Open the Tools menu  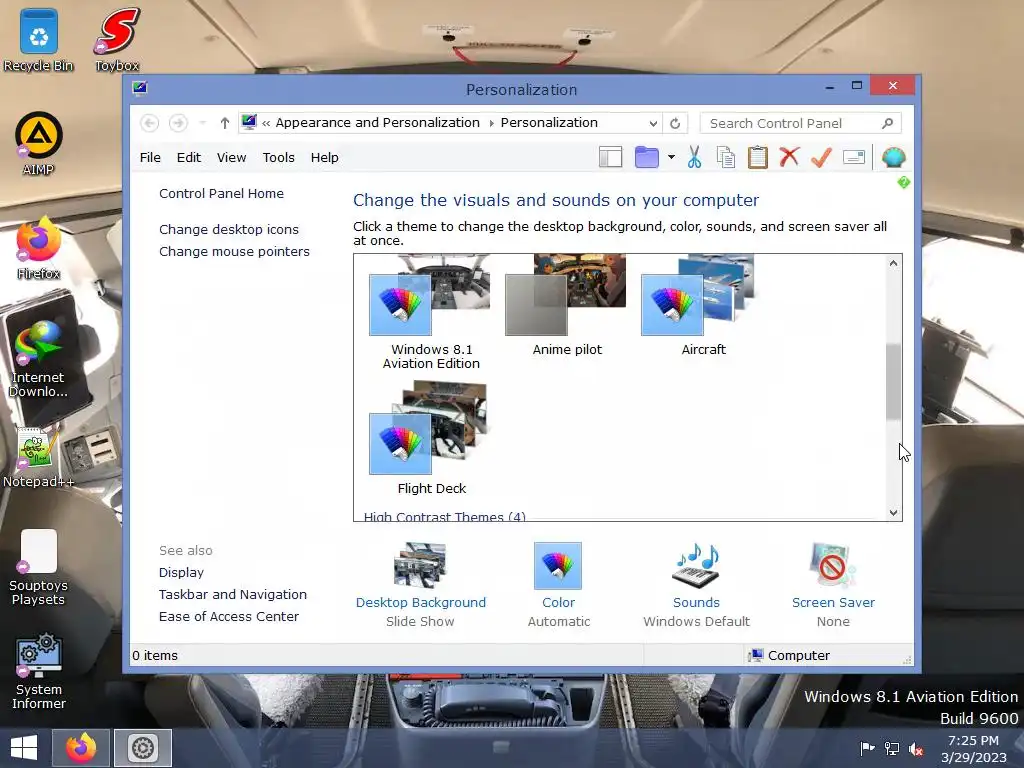279,157
